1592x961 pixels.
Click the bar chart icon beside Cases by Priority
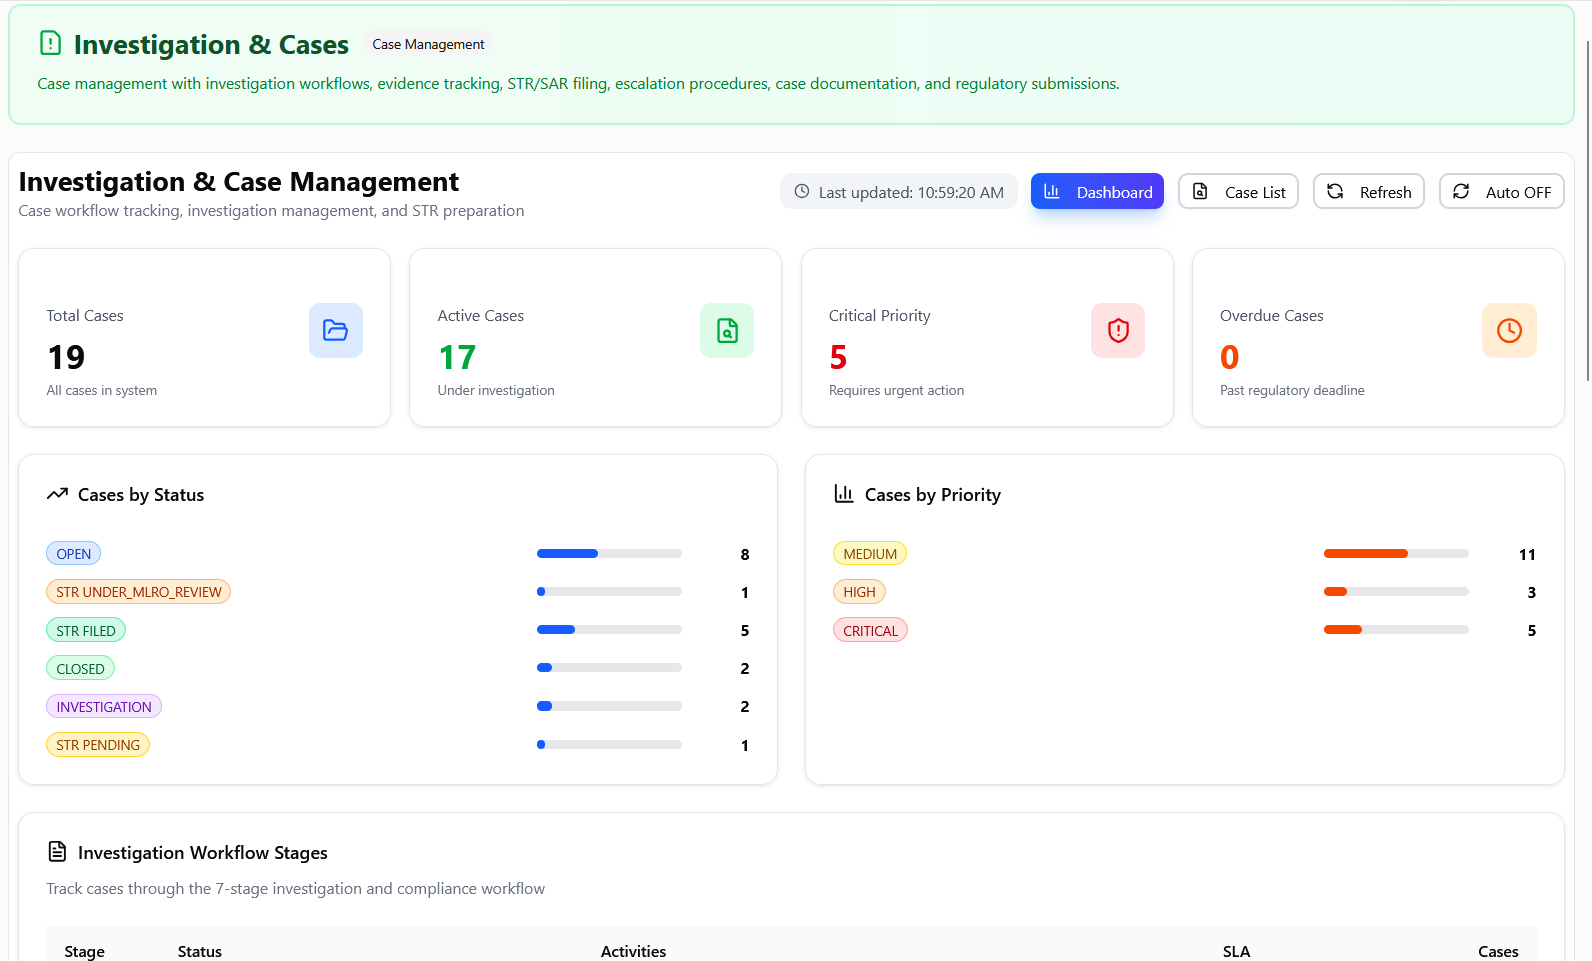click(844, 494)
